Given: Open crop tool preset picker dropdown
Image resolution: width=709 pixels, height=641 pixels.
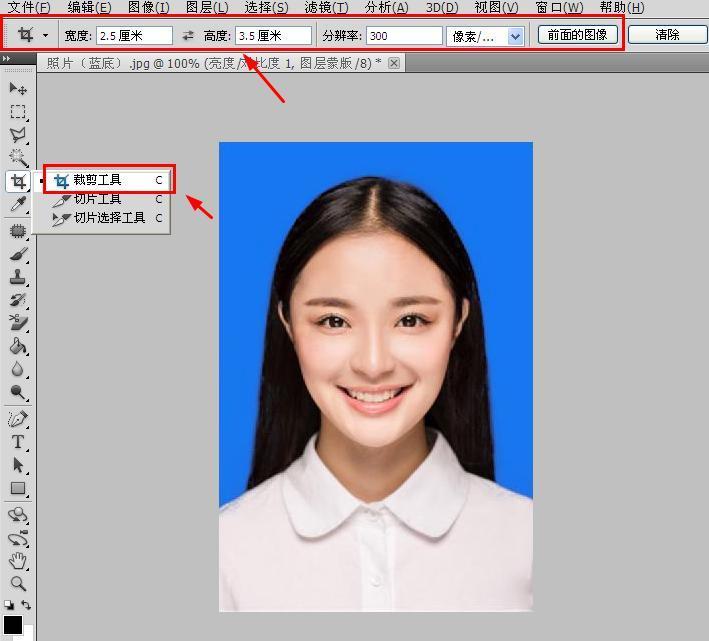Looking at the screenshot, I should (45, 35).
